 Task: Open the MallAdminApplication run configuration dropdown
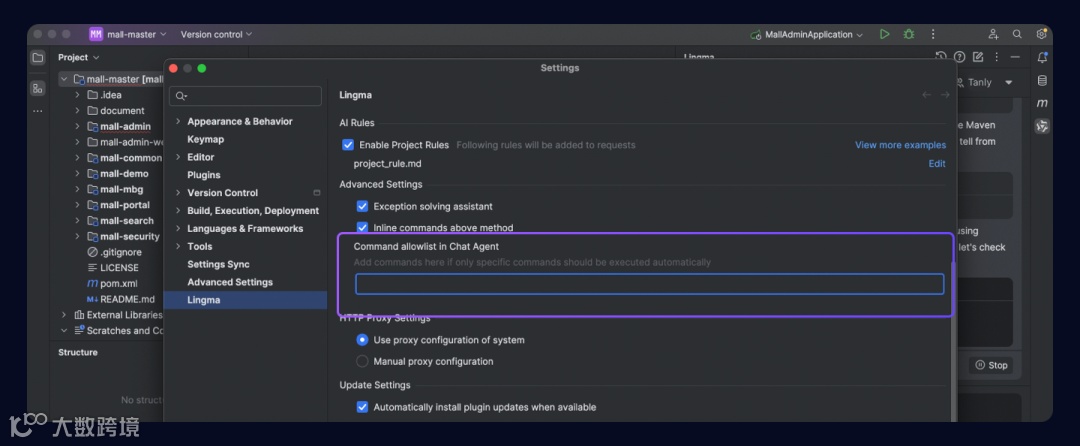[x=814, y=34]
